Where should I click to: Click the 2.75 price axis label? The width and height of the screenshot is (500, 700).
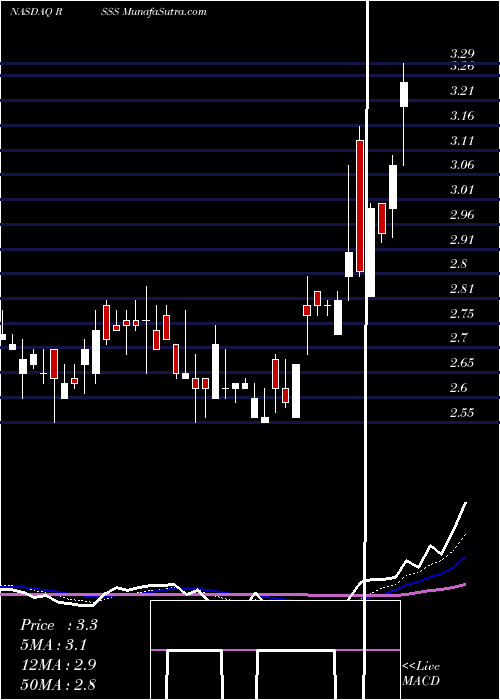tap(462, 314)
